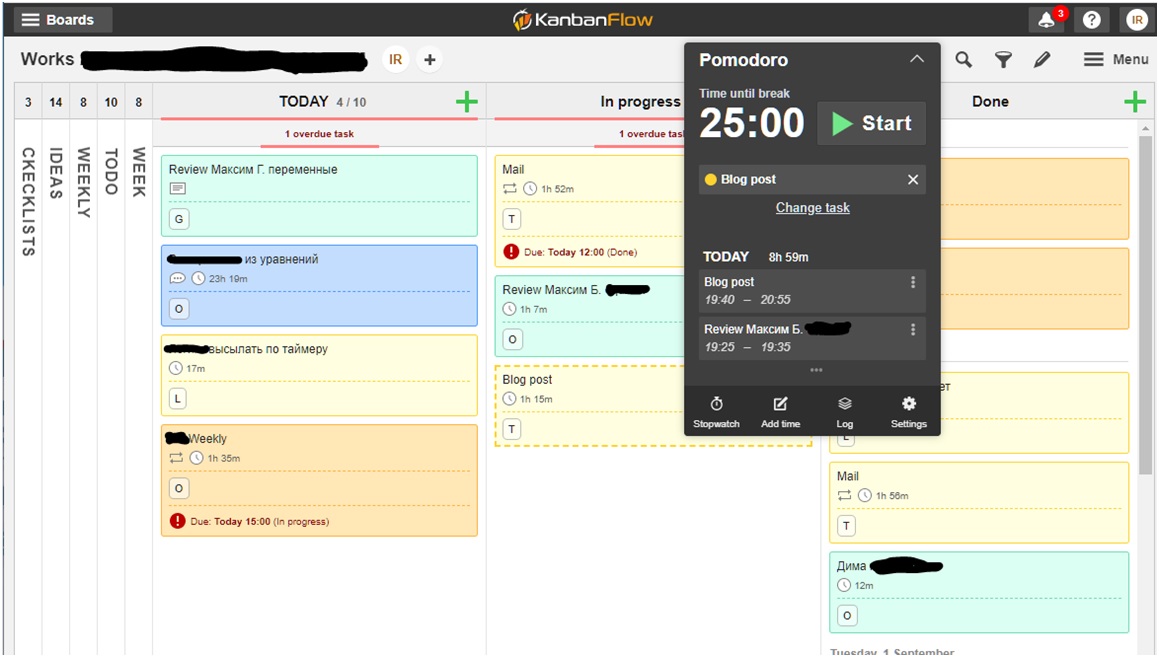The image size is (1159, 657).
Task: Open Add time in Pomodoro panel
Action: [781, 412]
